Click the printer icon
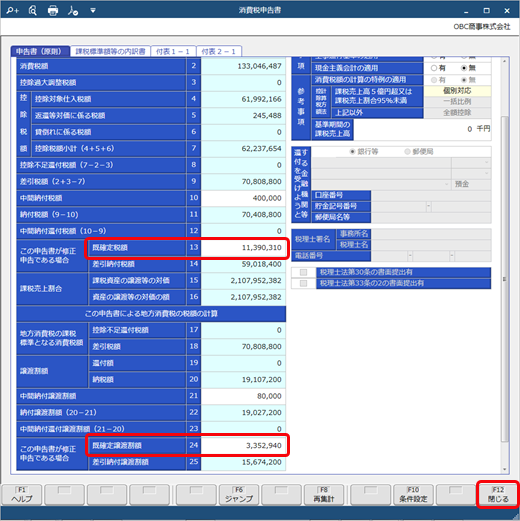The height and width of the screenshot is (521, 520). [53, 10]
